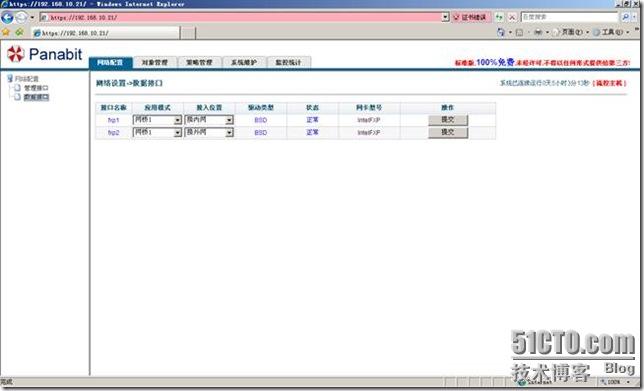Click the network card model cell in fxp2 row
Image resolution: width=644 pixels, height=391 pixels.
click(x=369, y=133)
